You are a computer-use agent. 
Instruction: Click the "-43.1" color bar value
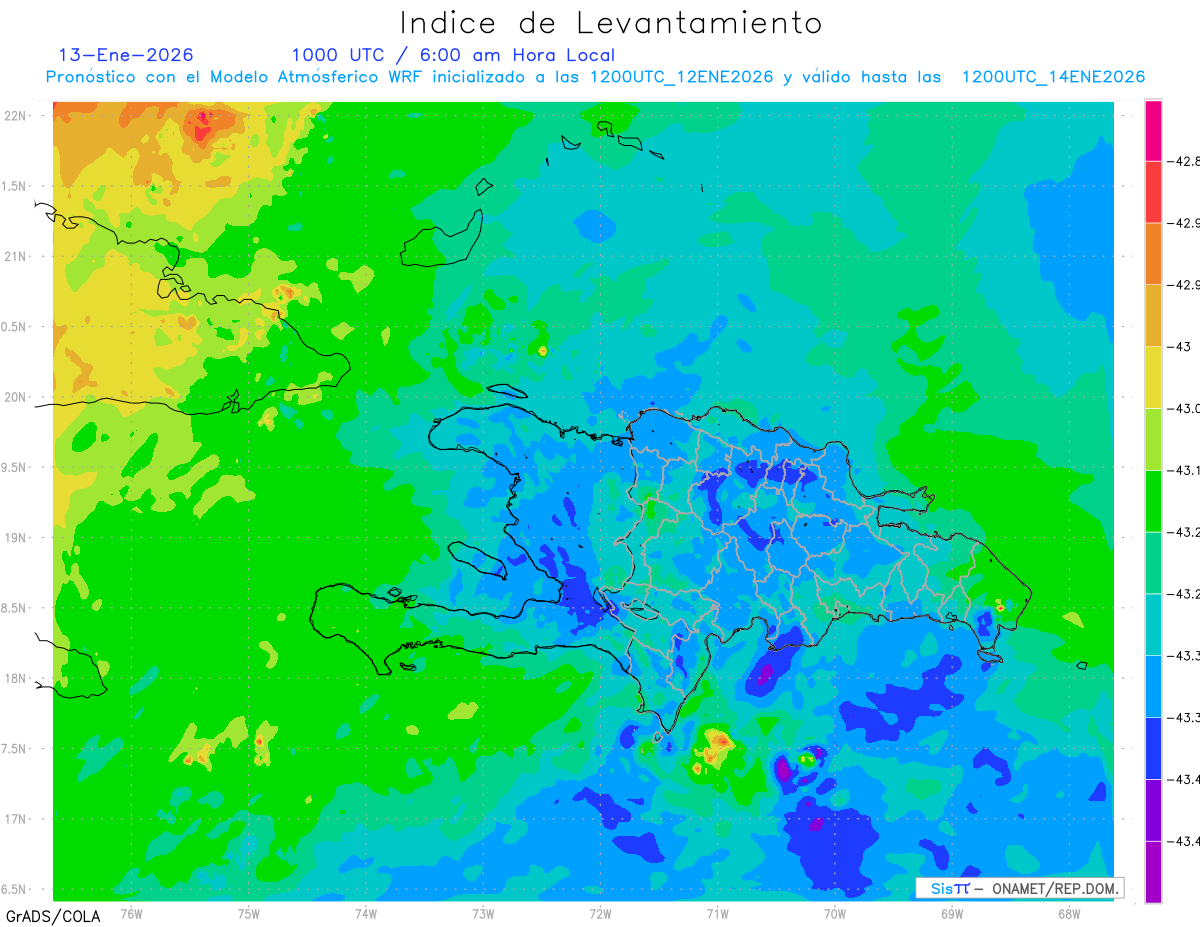(1185, 469)
